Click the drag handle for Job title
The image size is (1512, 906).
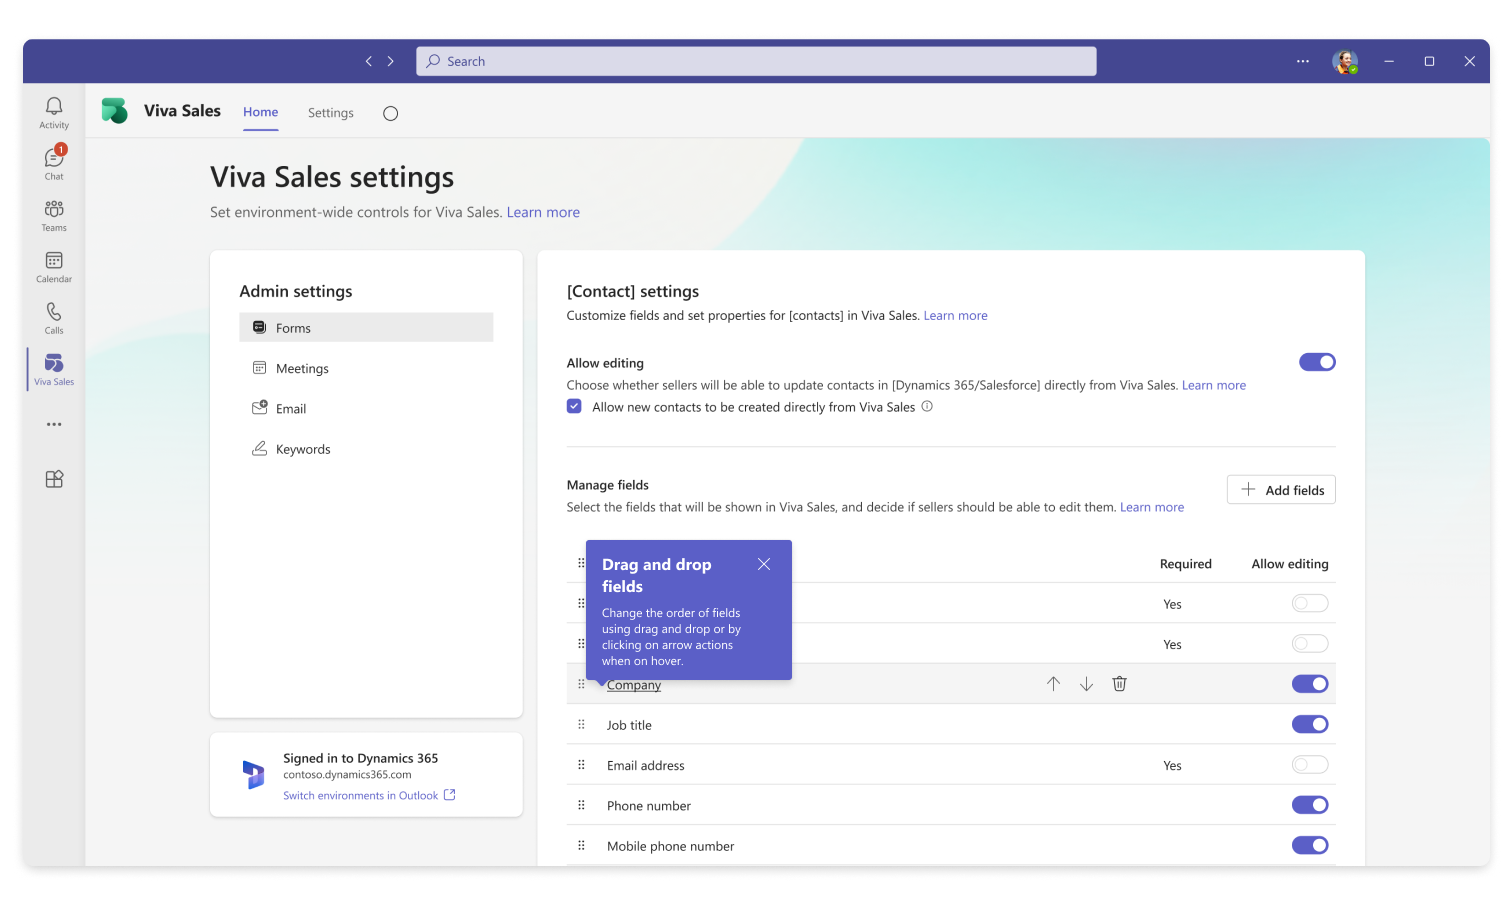581,724
